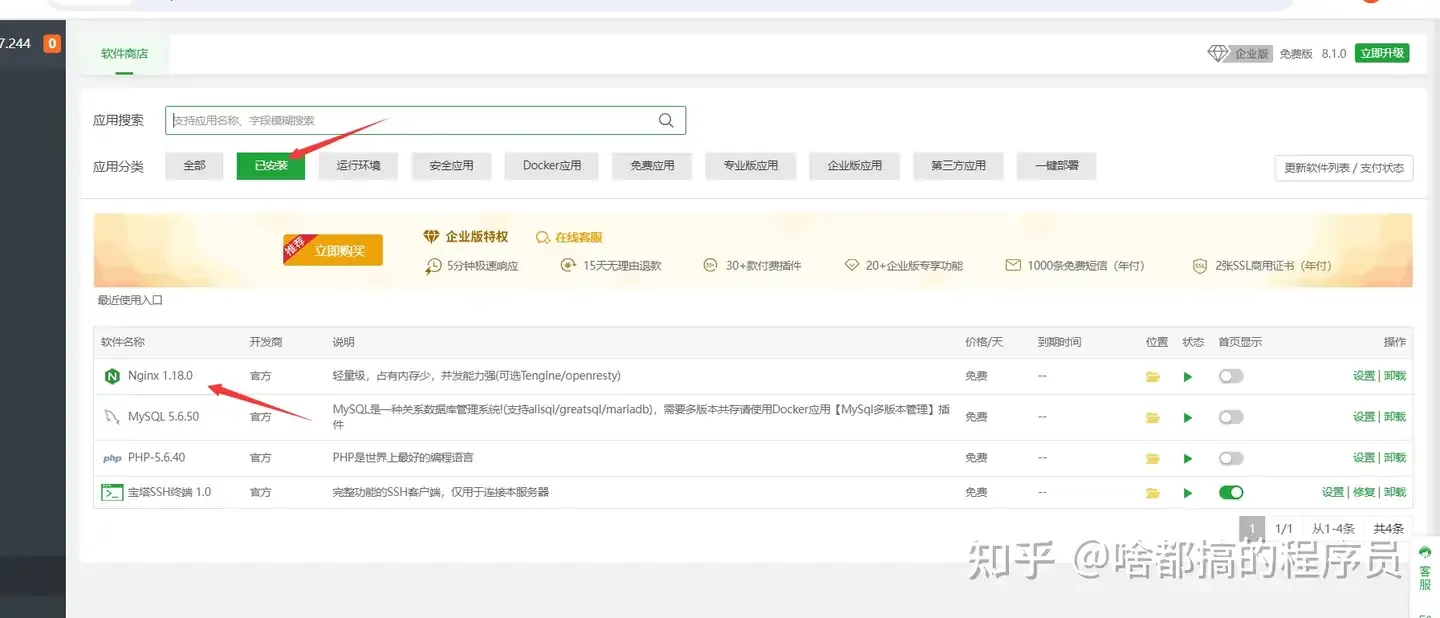Enable 首页显示 toggle for Nginx
The width and height of the screenshot is (1440, 618).
[1231, 376]
